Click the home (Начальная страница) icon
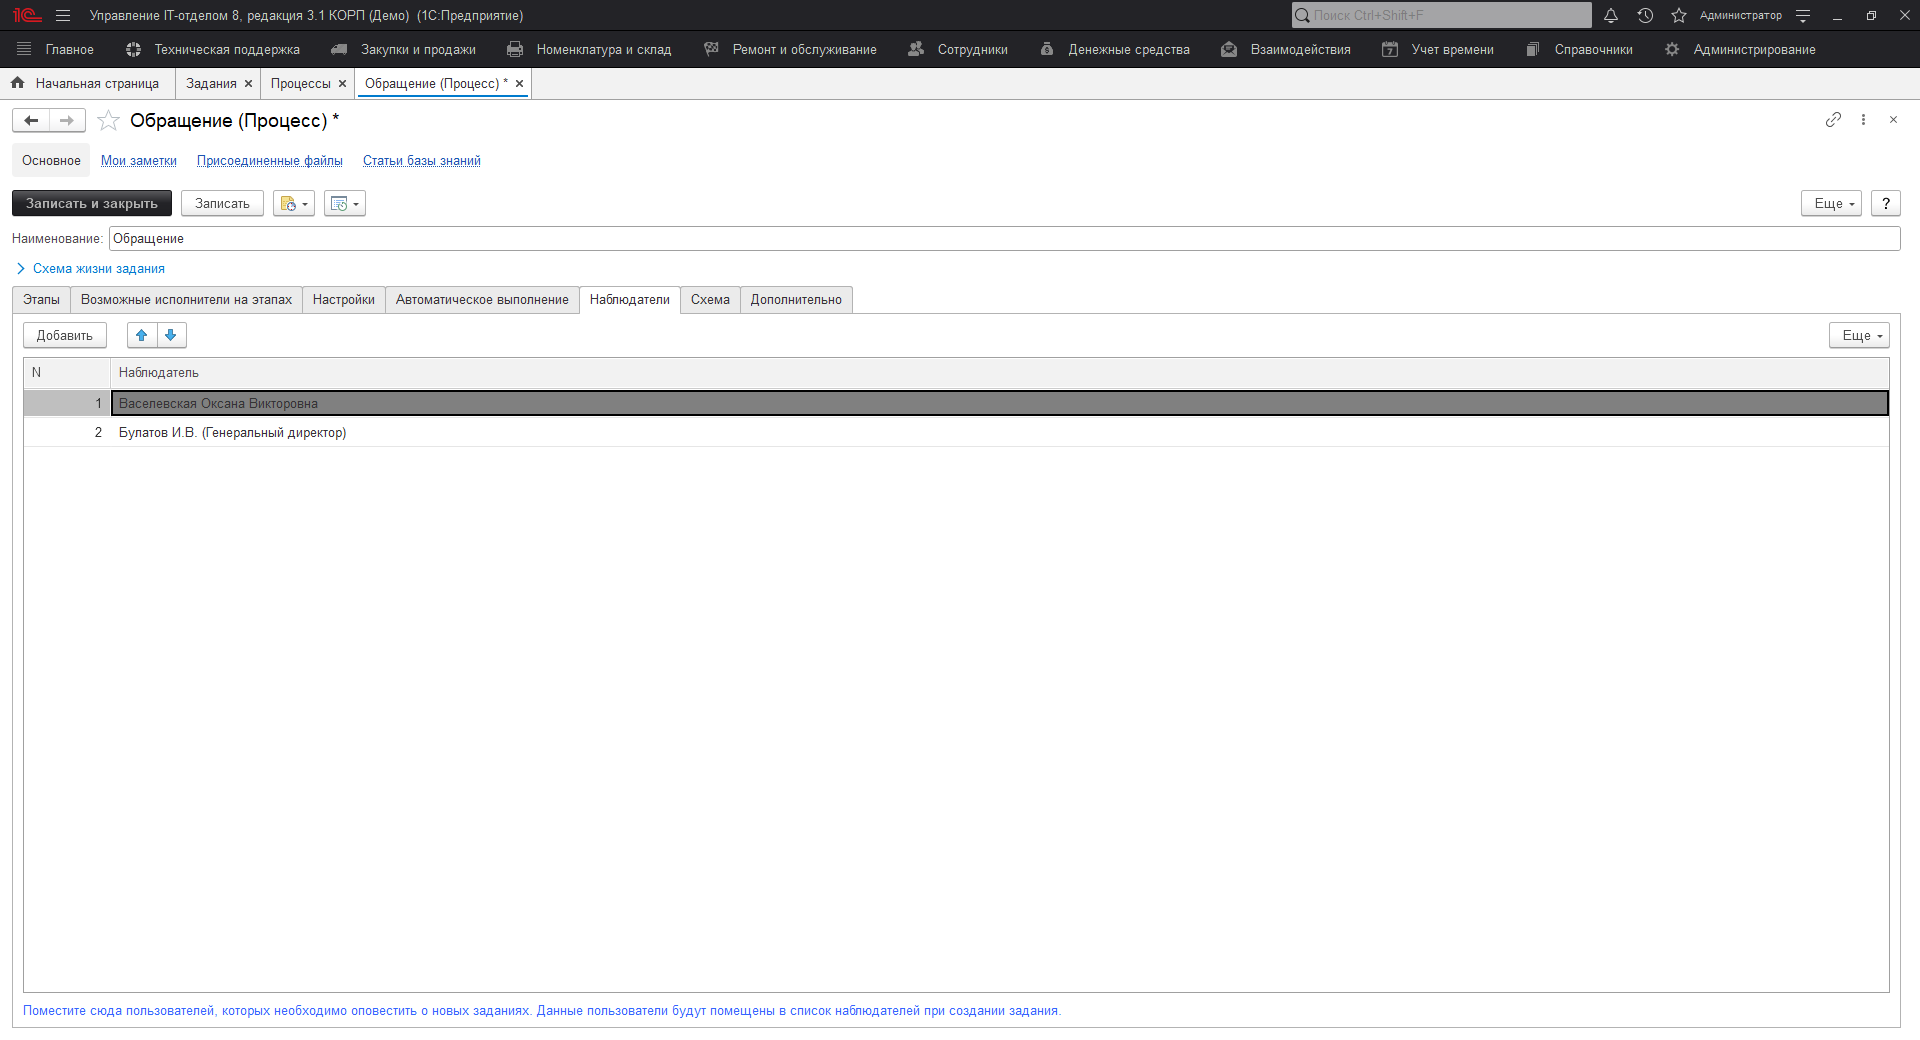This screenshot has width=1920, height=1040. [x=16, y=83]
